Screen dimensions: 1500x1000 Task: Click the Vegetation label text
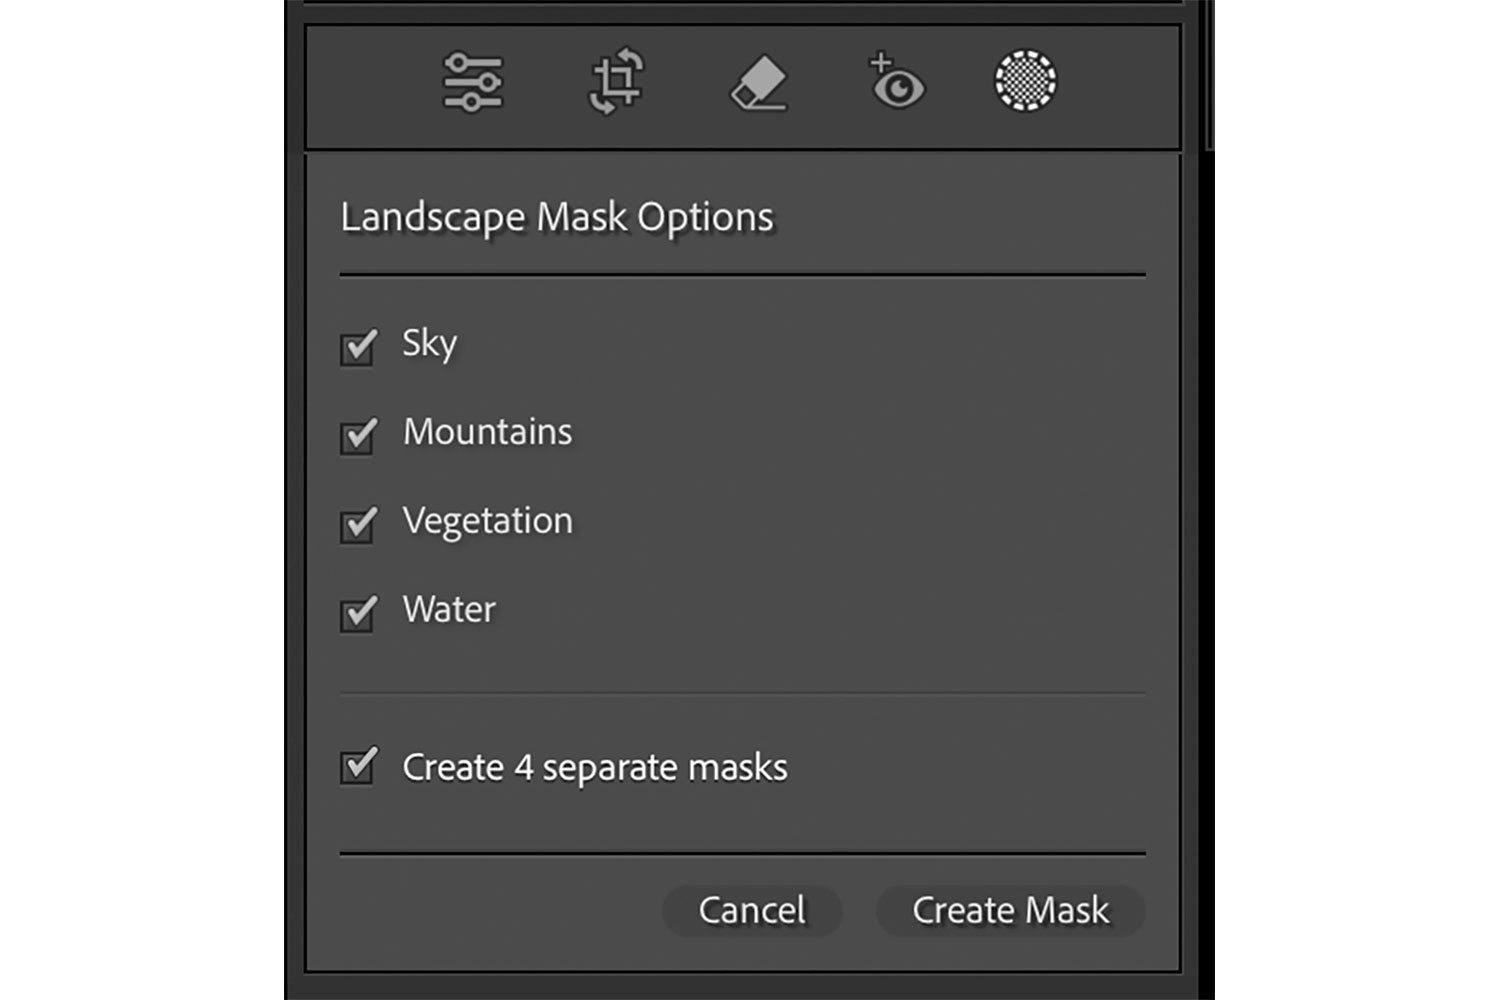point(487,521)
